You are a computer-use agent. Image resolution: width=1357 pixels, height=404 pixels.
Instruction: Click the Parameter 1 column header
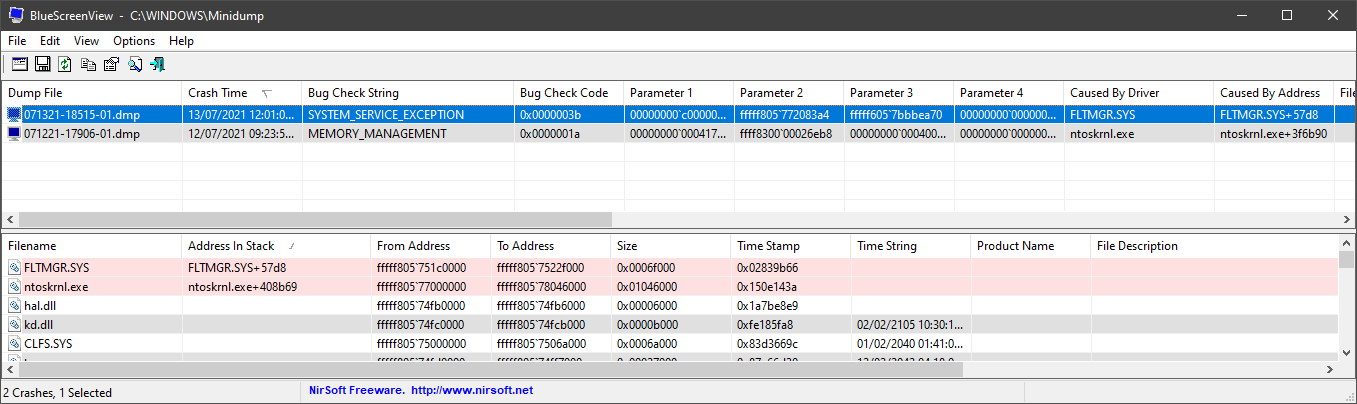(x=678, y=93)
